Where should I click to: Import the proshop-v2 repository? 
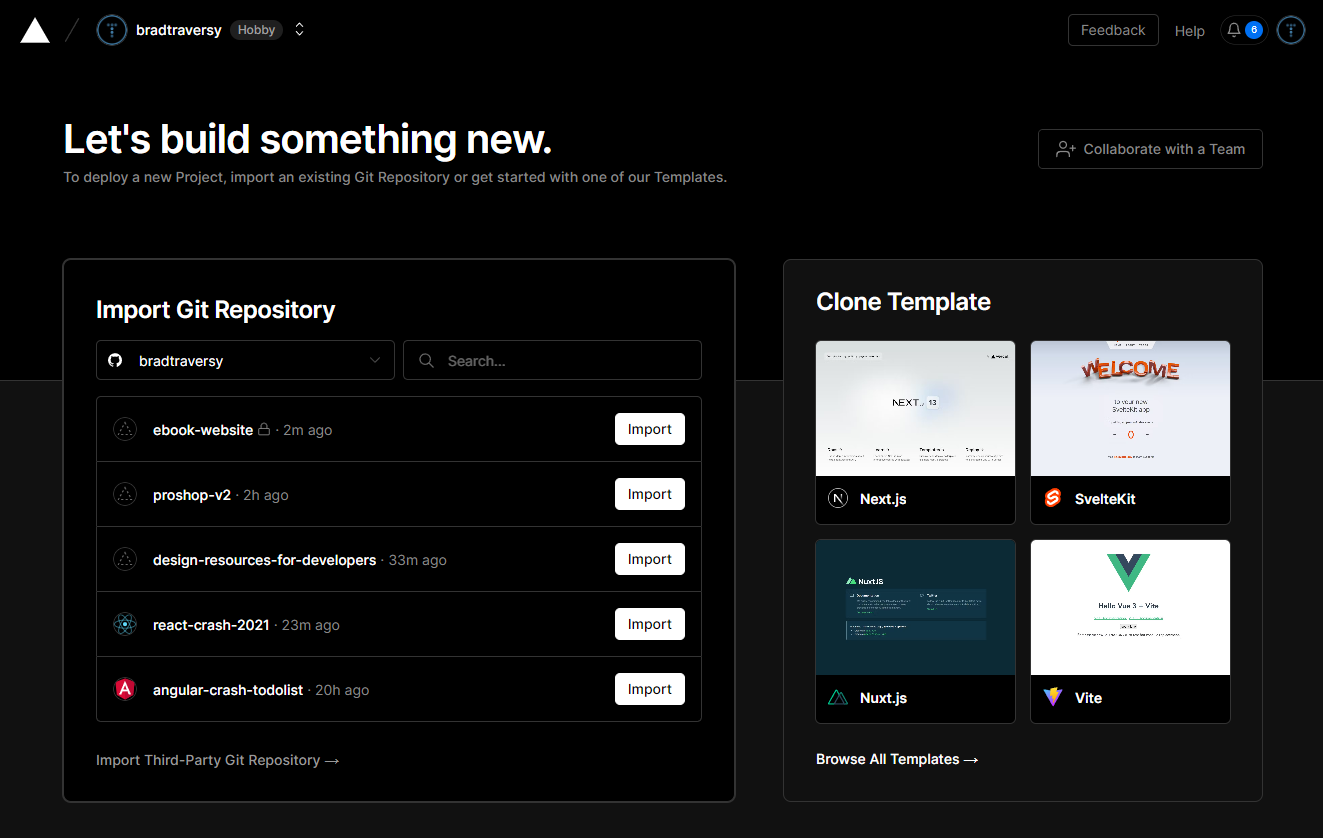650,494
